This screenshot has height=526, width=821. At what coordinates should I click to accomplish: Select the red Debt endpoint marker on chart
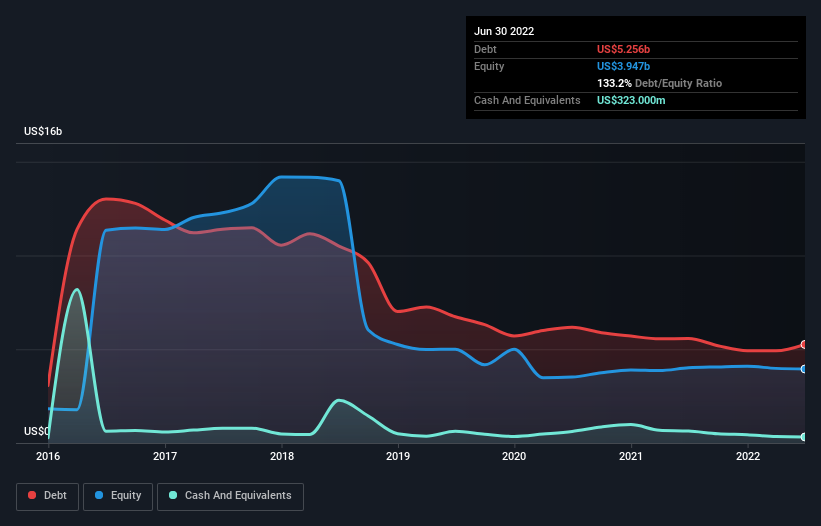804,344
